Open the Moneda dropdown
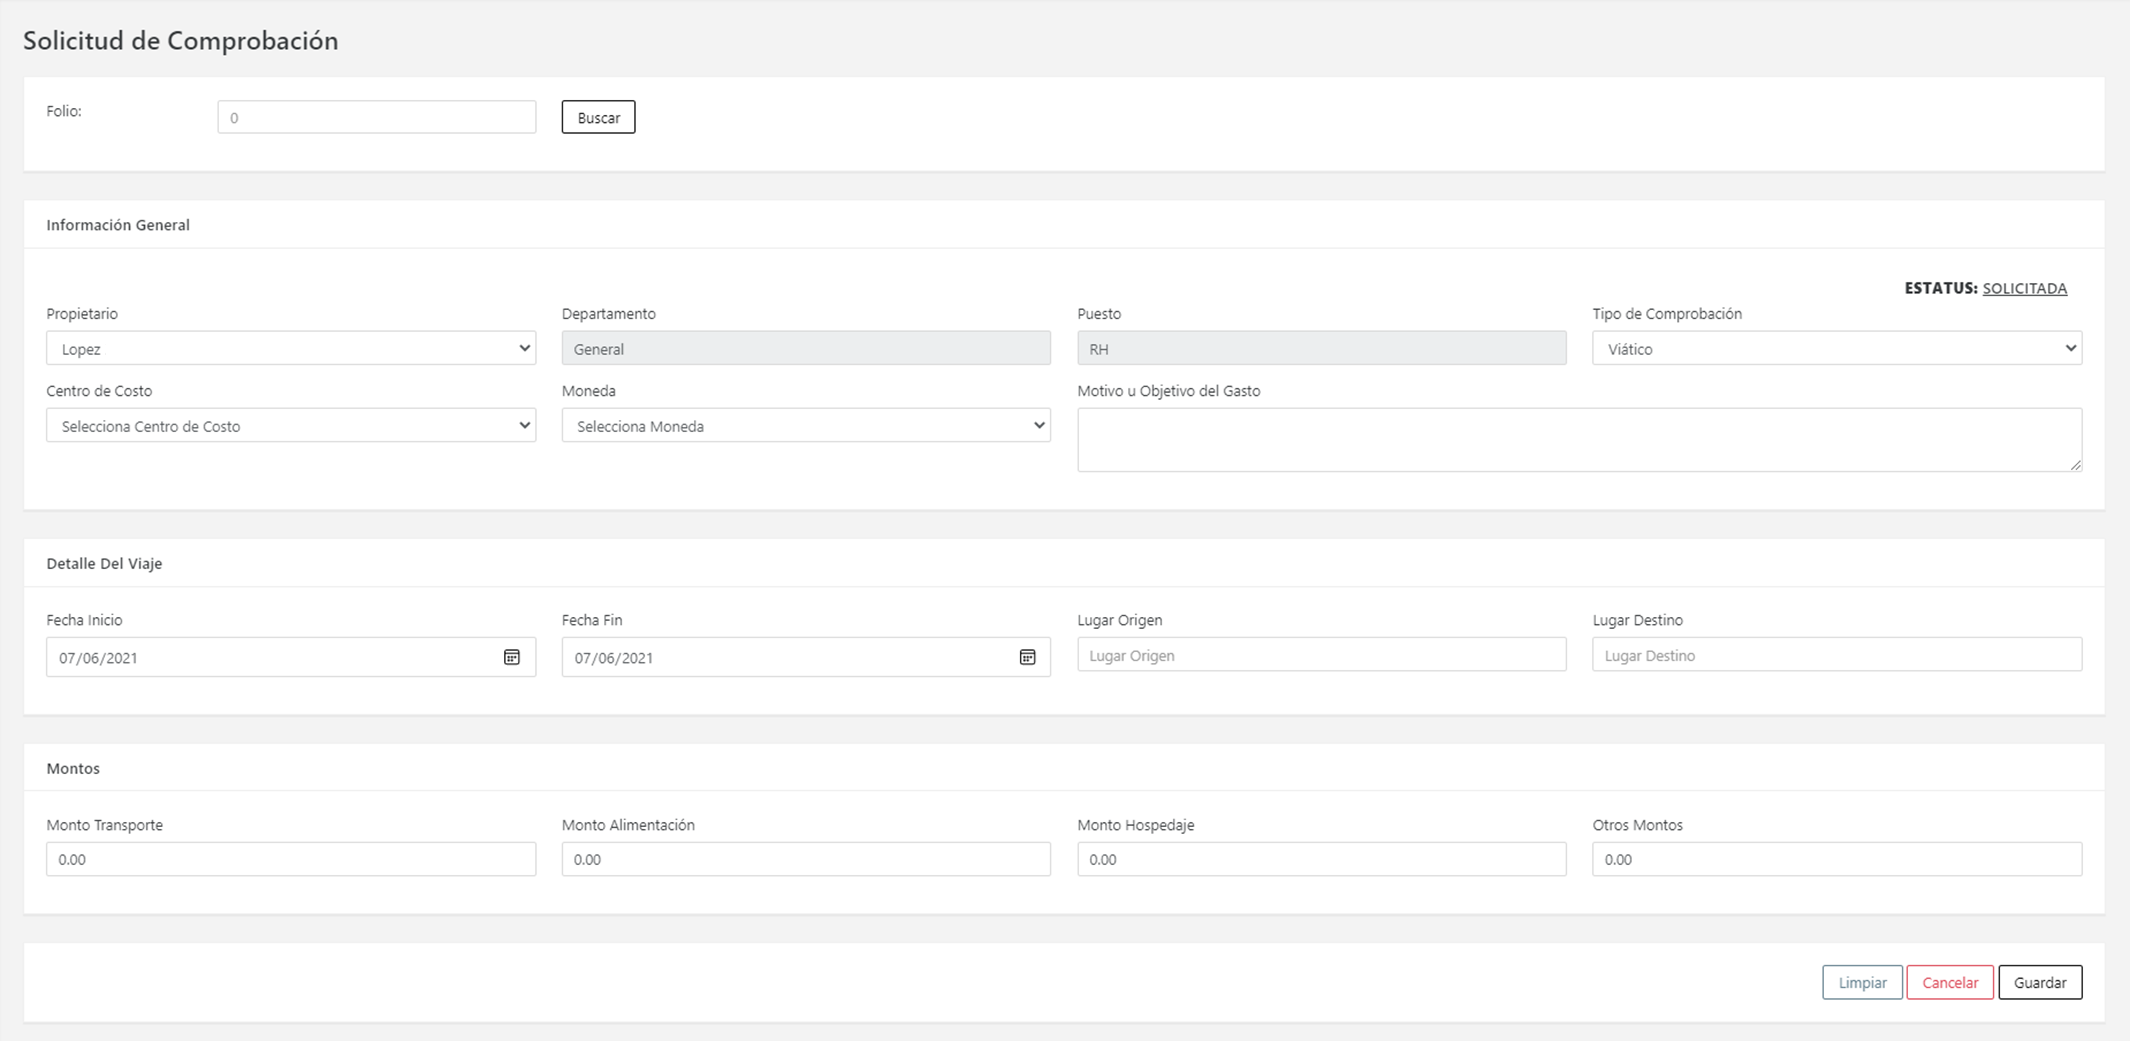The height and width of the screenshot is (1041, 2130). click(x=805, y=425)
